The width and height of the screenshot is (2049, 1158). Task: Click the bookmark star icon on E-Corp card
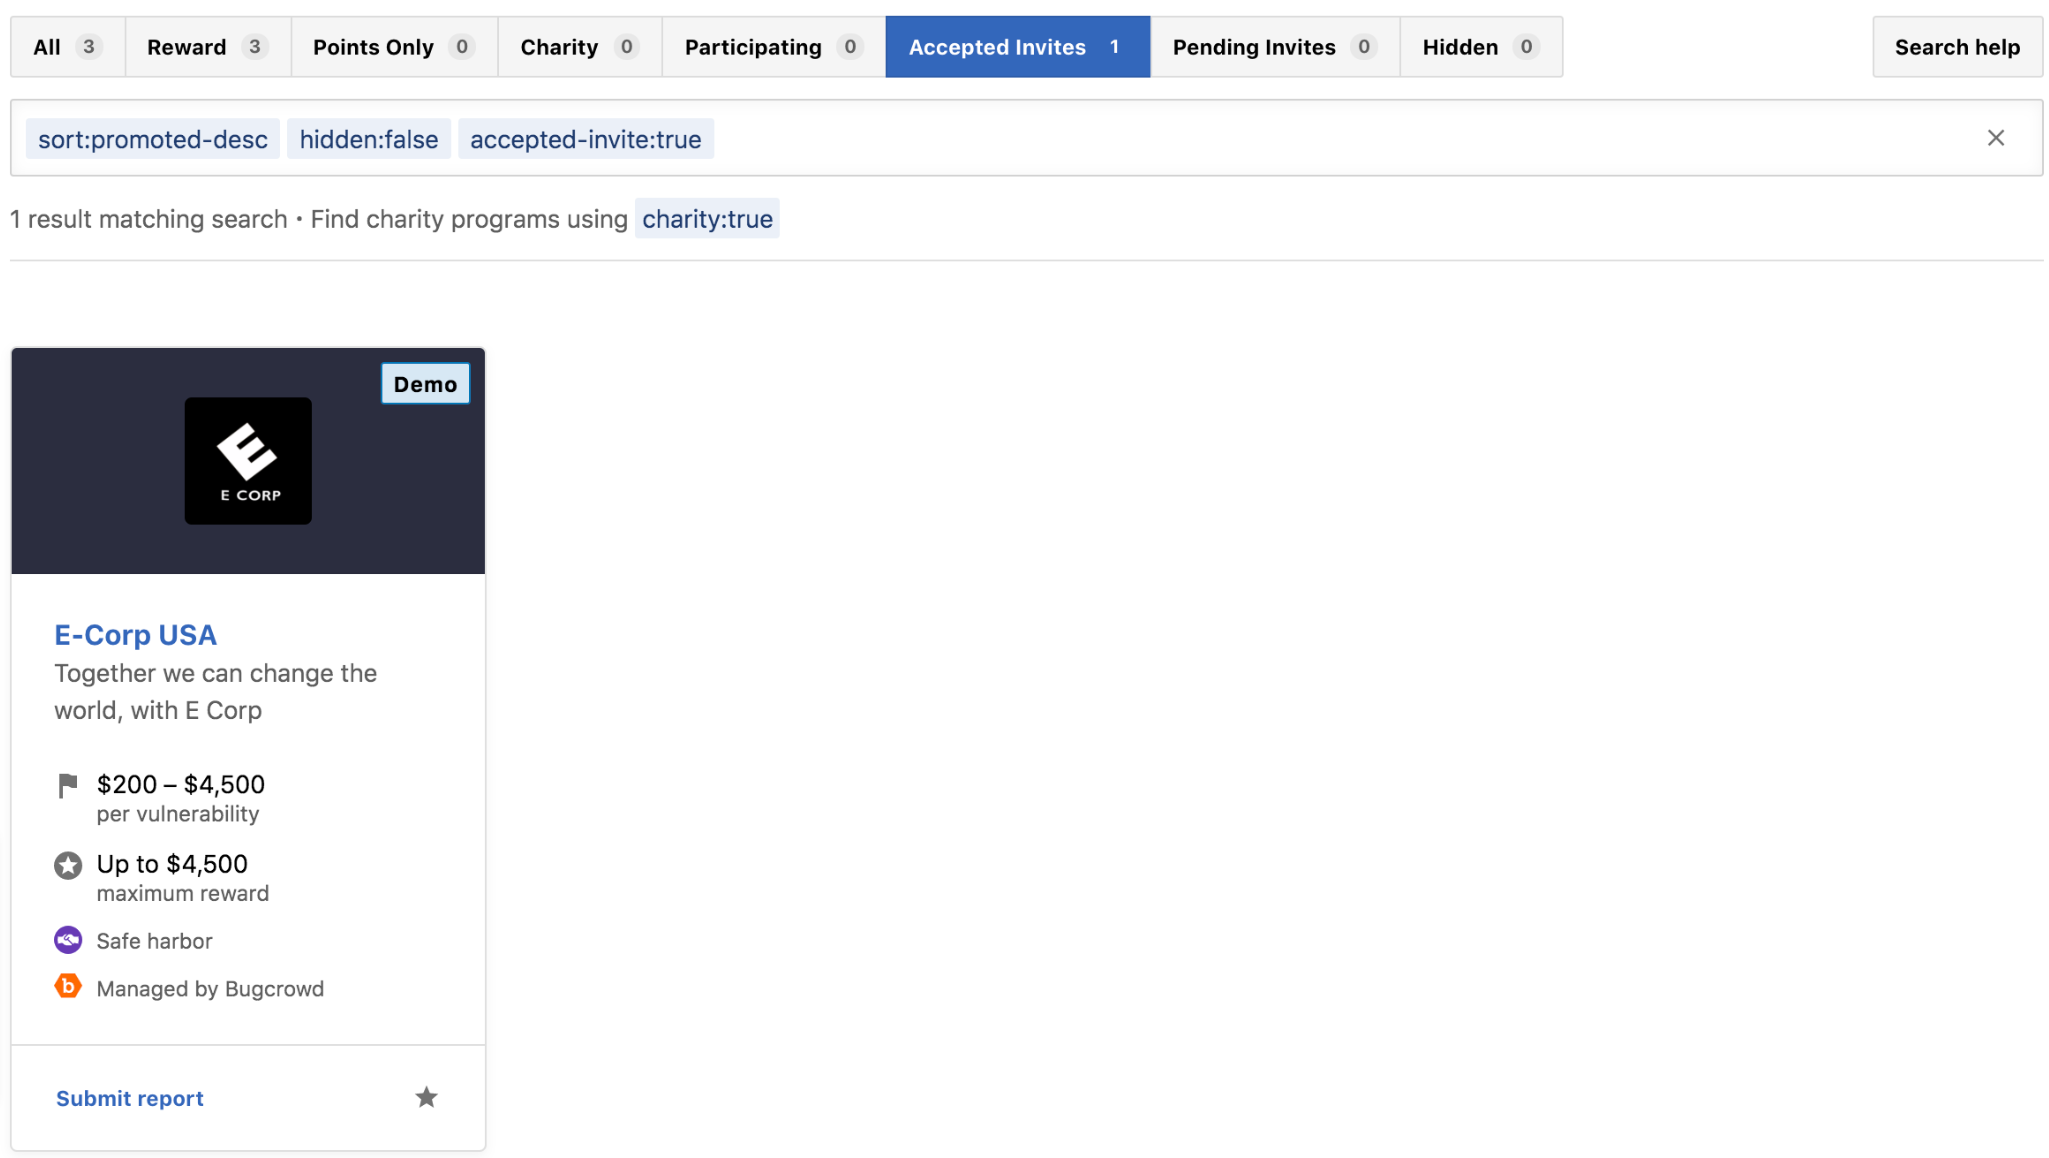tap(426, 1096)
